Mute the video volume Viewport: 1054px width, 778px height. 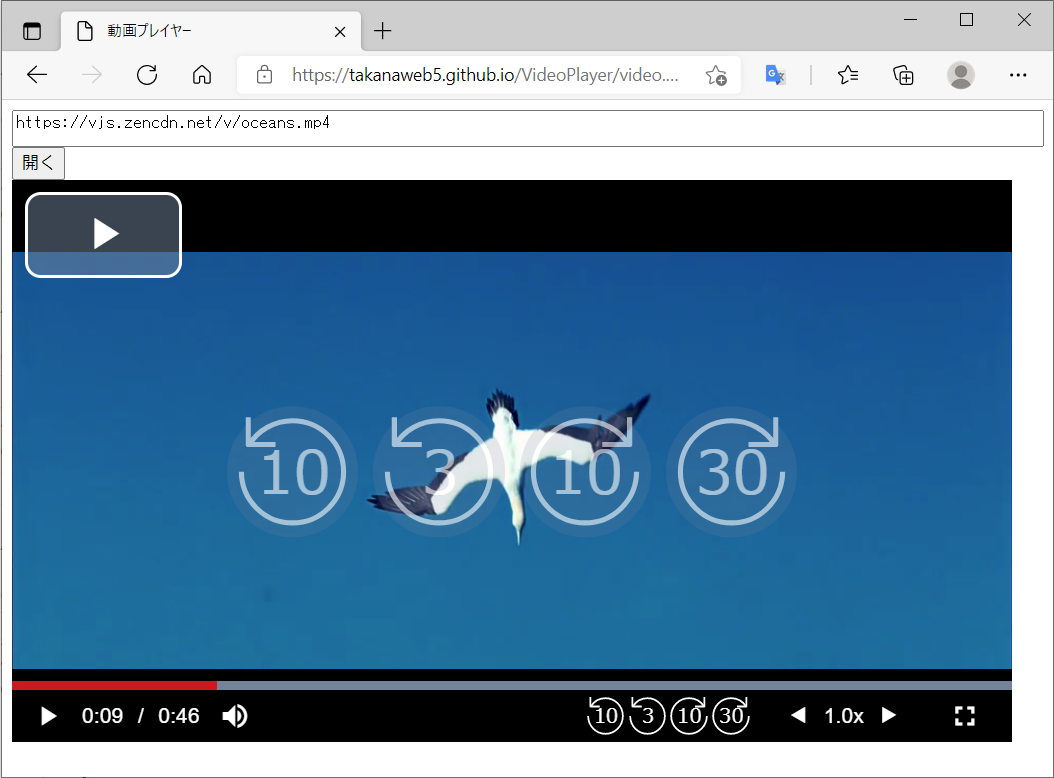point(234,715)
